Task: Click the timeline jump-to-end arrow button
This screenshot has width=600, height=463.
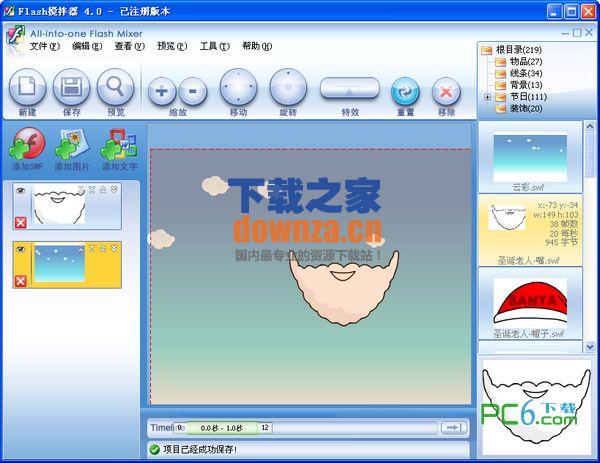Action: point(454,427)
